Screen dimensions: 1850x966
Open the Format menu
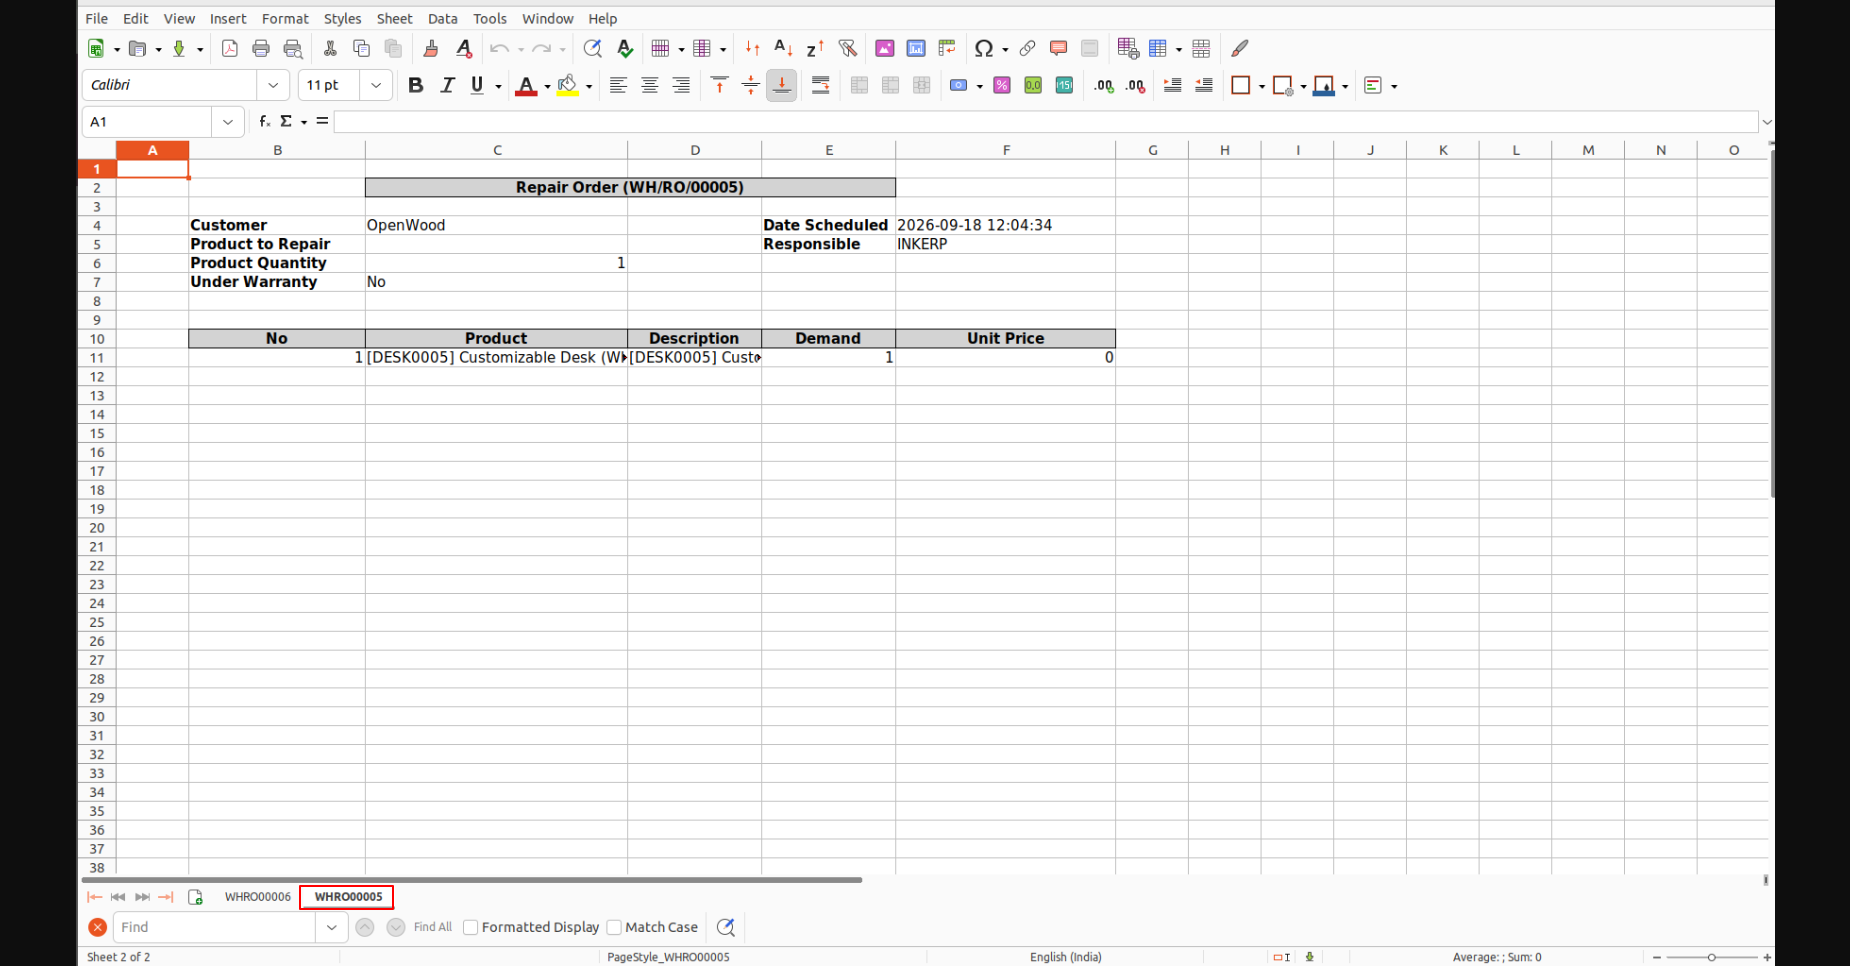tap(285, 18)
